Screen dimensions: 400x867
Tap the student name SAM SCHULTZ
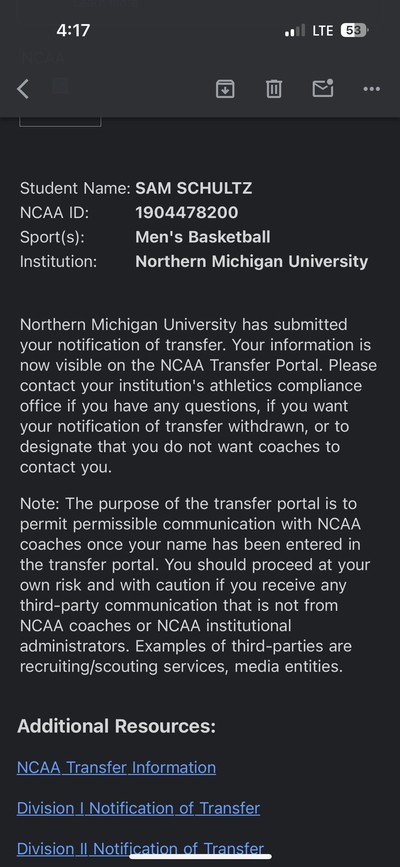tap(194, 188)
